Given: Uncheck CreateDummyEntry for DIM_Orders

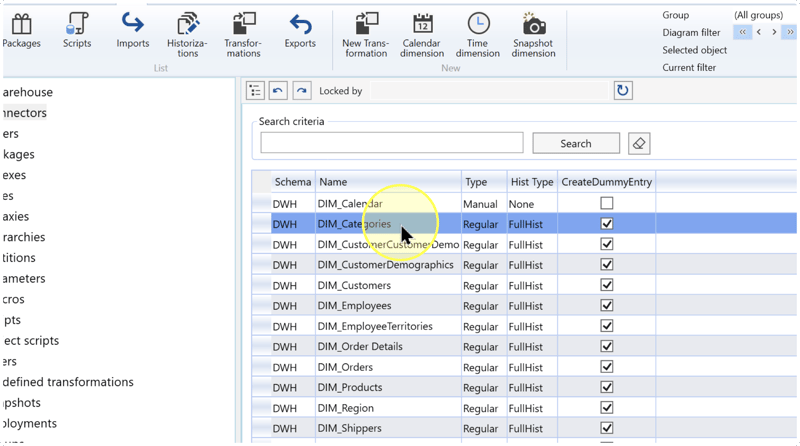Looking at the screenshot, I should (x=607, y=366).
